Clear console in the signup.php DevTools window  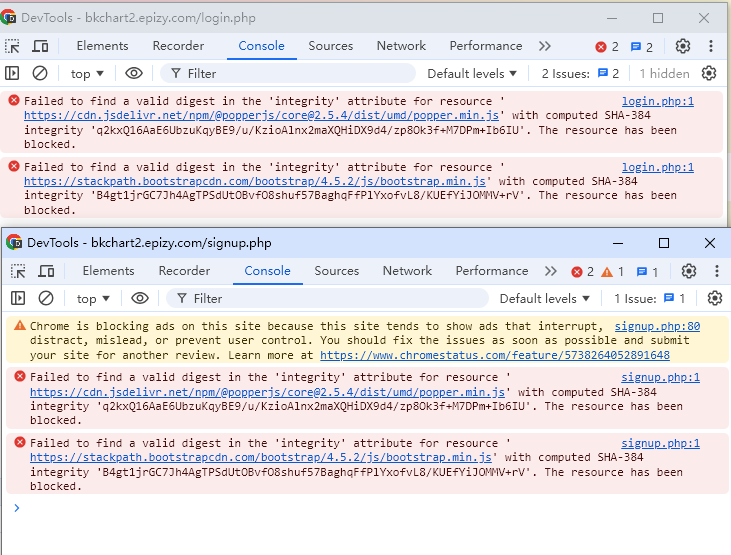pyautogui.click(x=46, y=298)
